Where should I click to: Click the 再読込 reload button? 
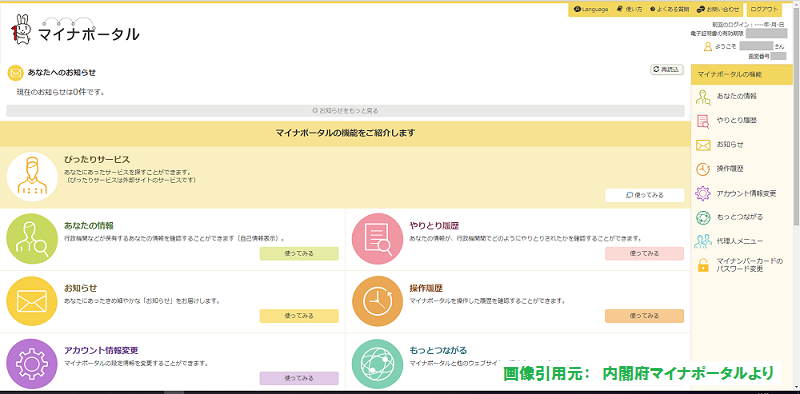click(x=667, y=70)
